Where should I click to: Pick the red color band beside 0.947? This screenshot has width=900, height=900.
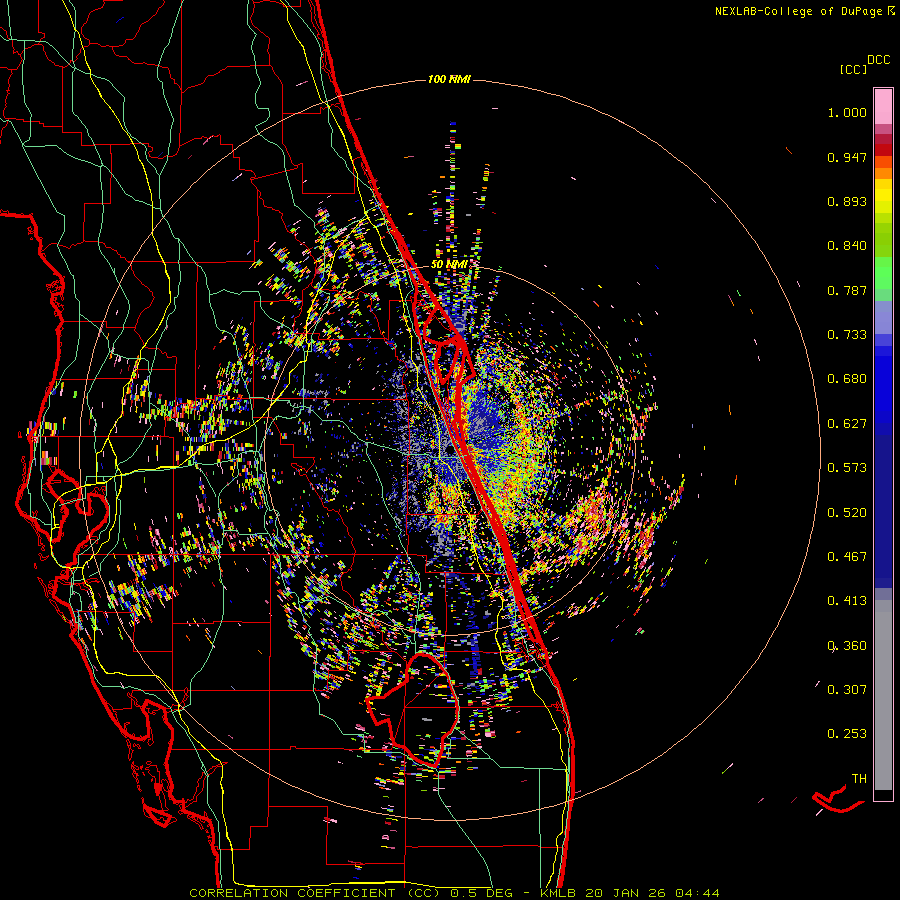[883, 150]
